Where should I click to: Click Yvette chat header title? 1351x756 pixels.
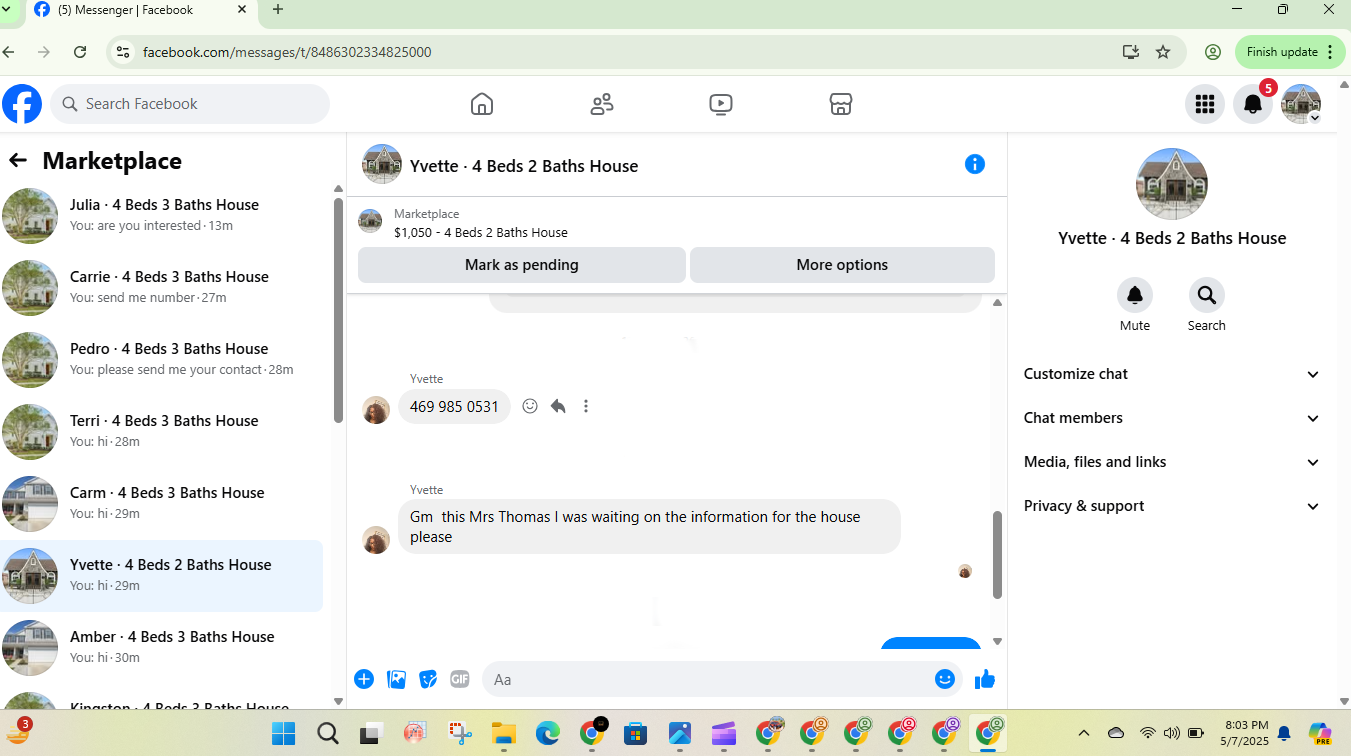(524, 166)
